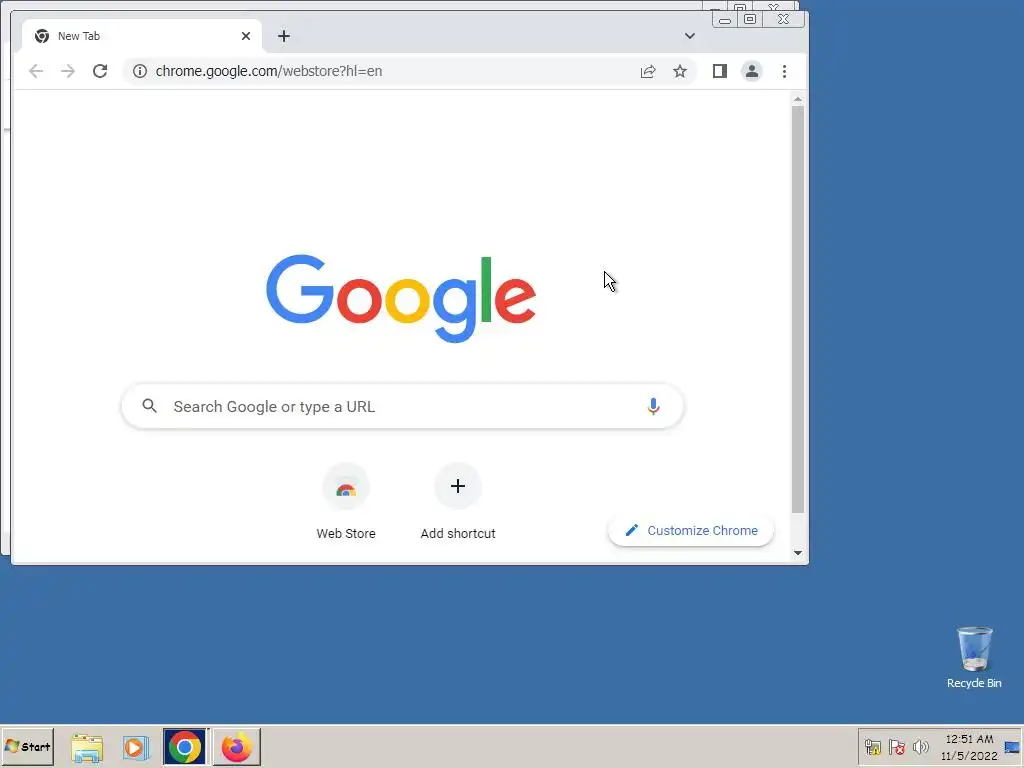Open the side panel
The height and width of the screenshot is (768, 1024).
tap(720, 71)
